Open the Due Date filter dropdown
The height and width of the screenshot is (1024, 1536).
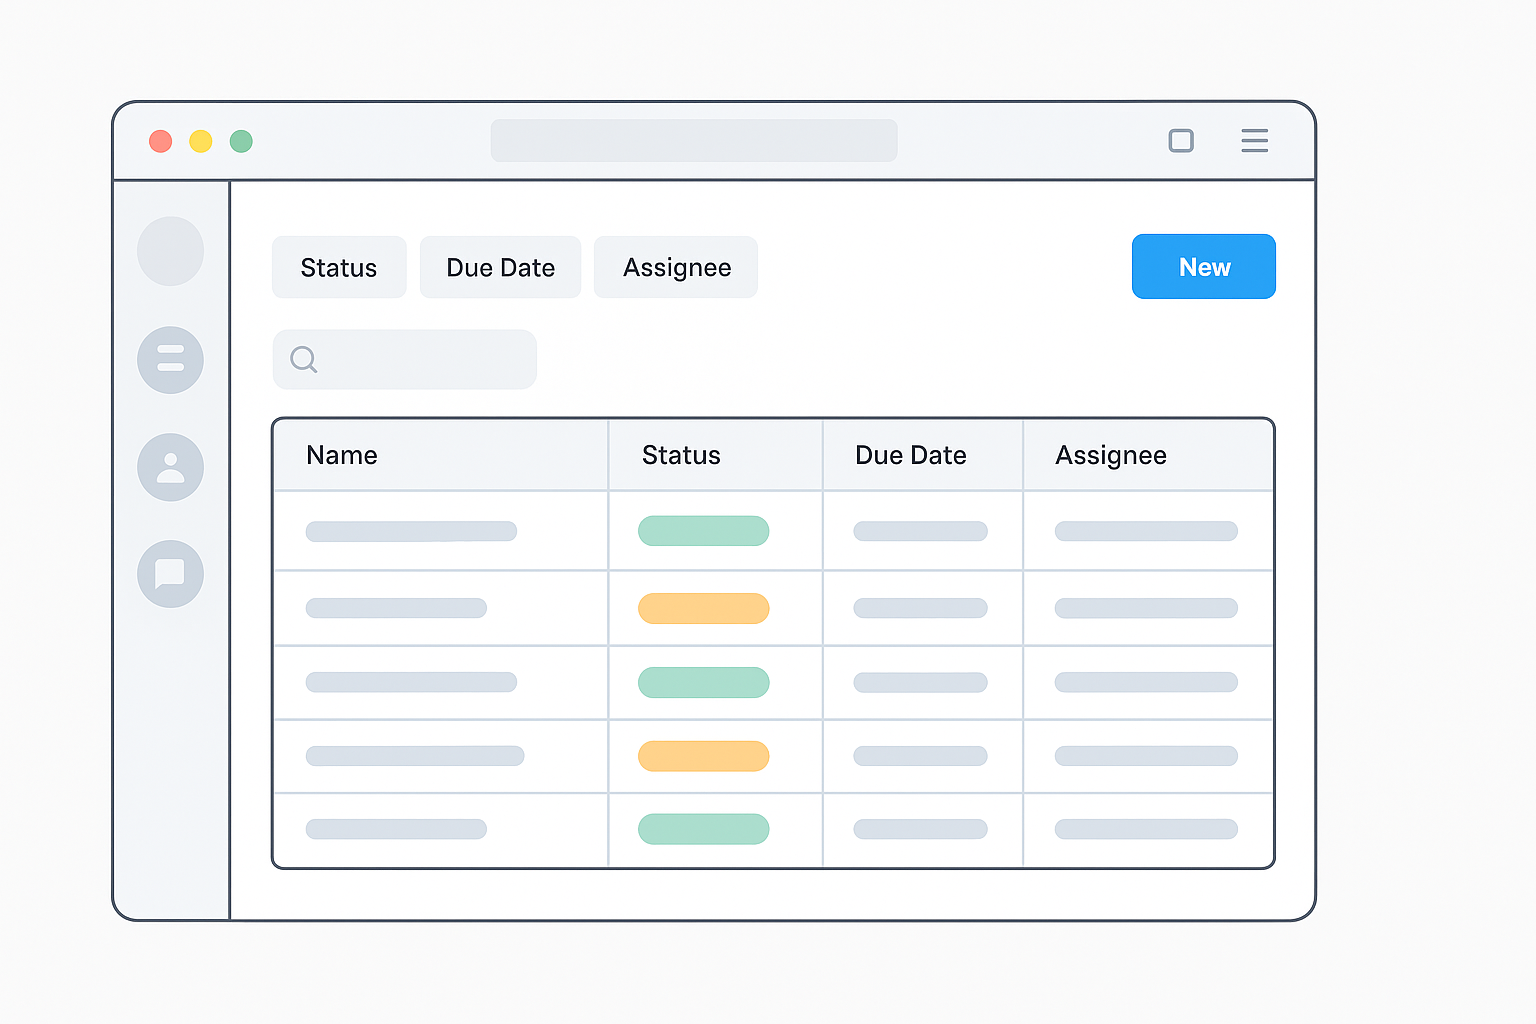500,267
